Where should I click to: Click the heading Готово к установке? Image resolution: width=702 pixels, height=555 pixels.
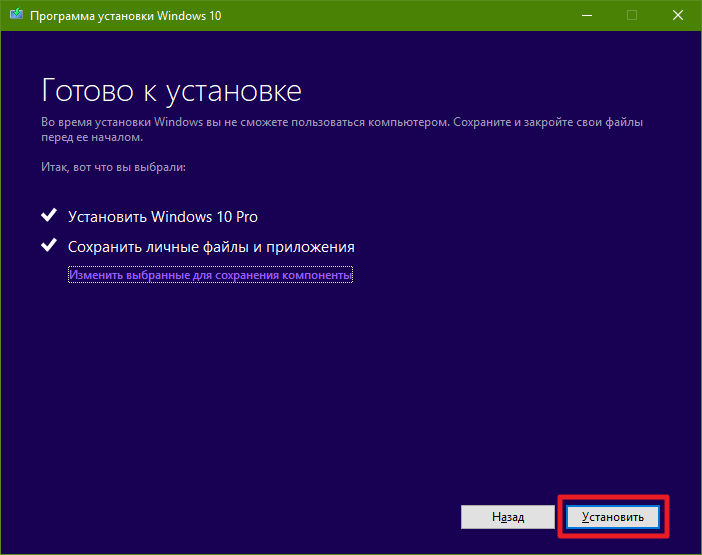[171, 91]
